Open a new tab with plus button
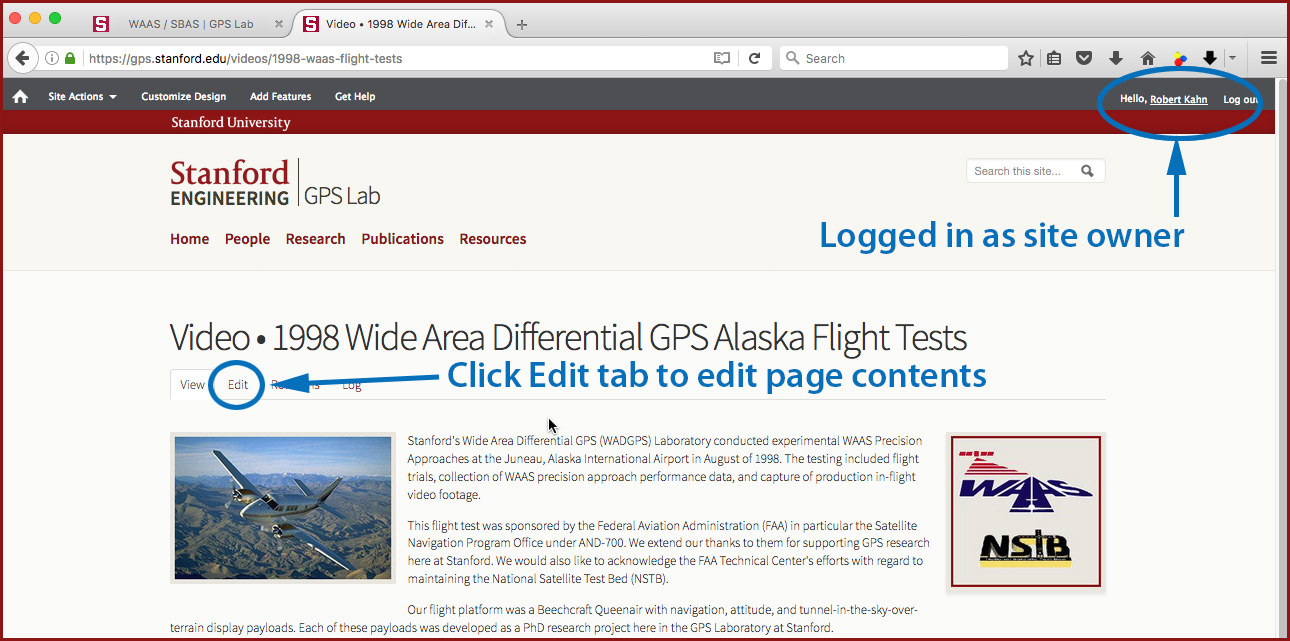1290x641 pixels. (521, 24)
